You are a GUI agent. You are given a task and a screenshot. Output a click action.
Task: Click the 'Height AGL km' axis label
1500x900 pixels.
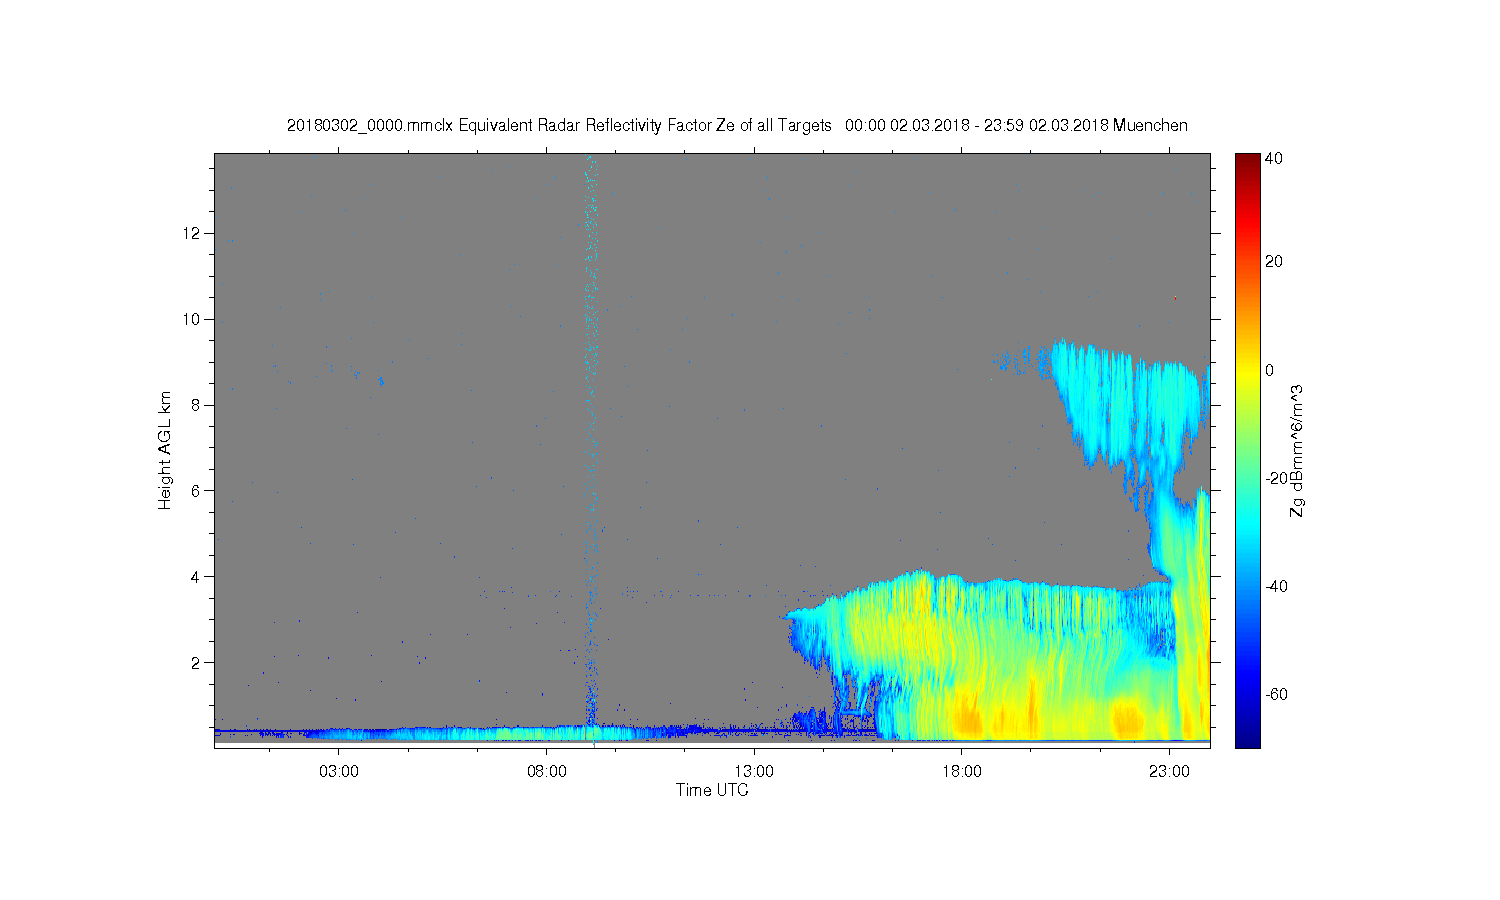click(x=165, y=450)
